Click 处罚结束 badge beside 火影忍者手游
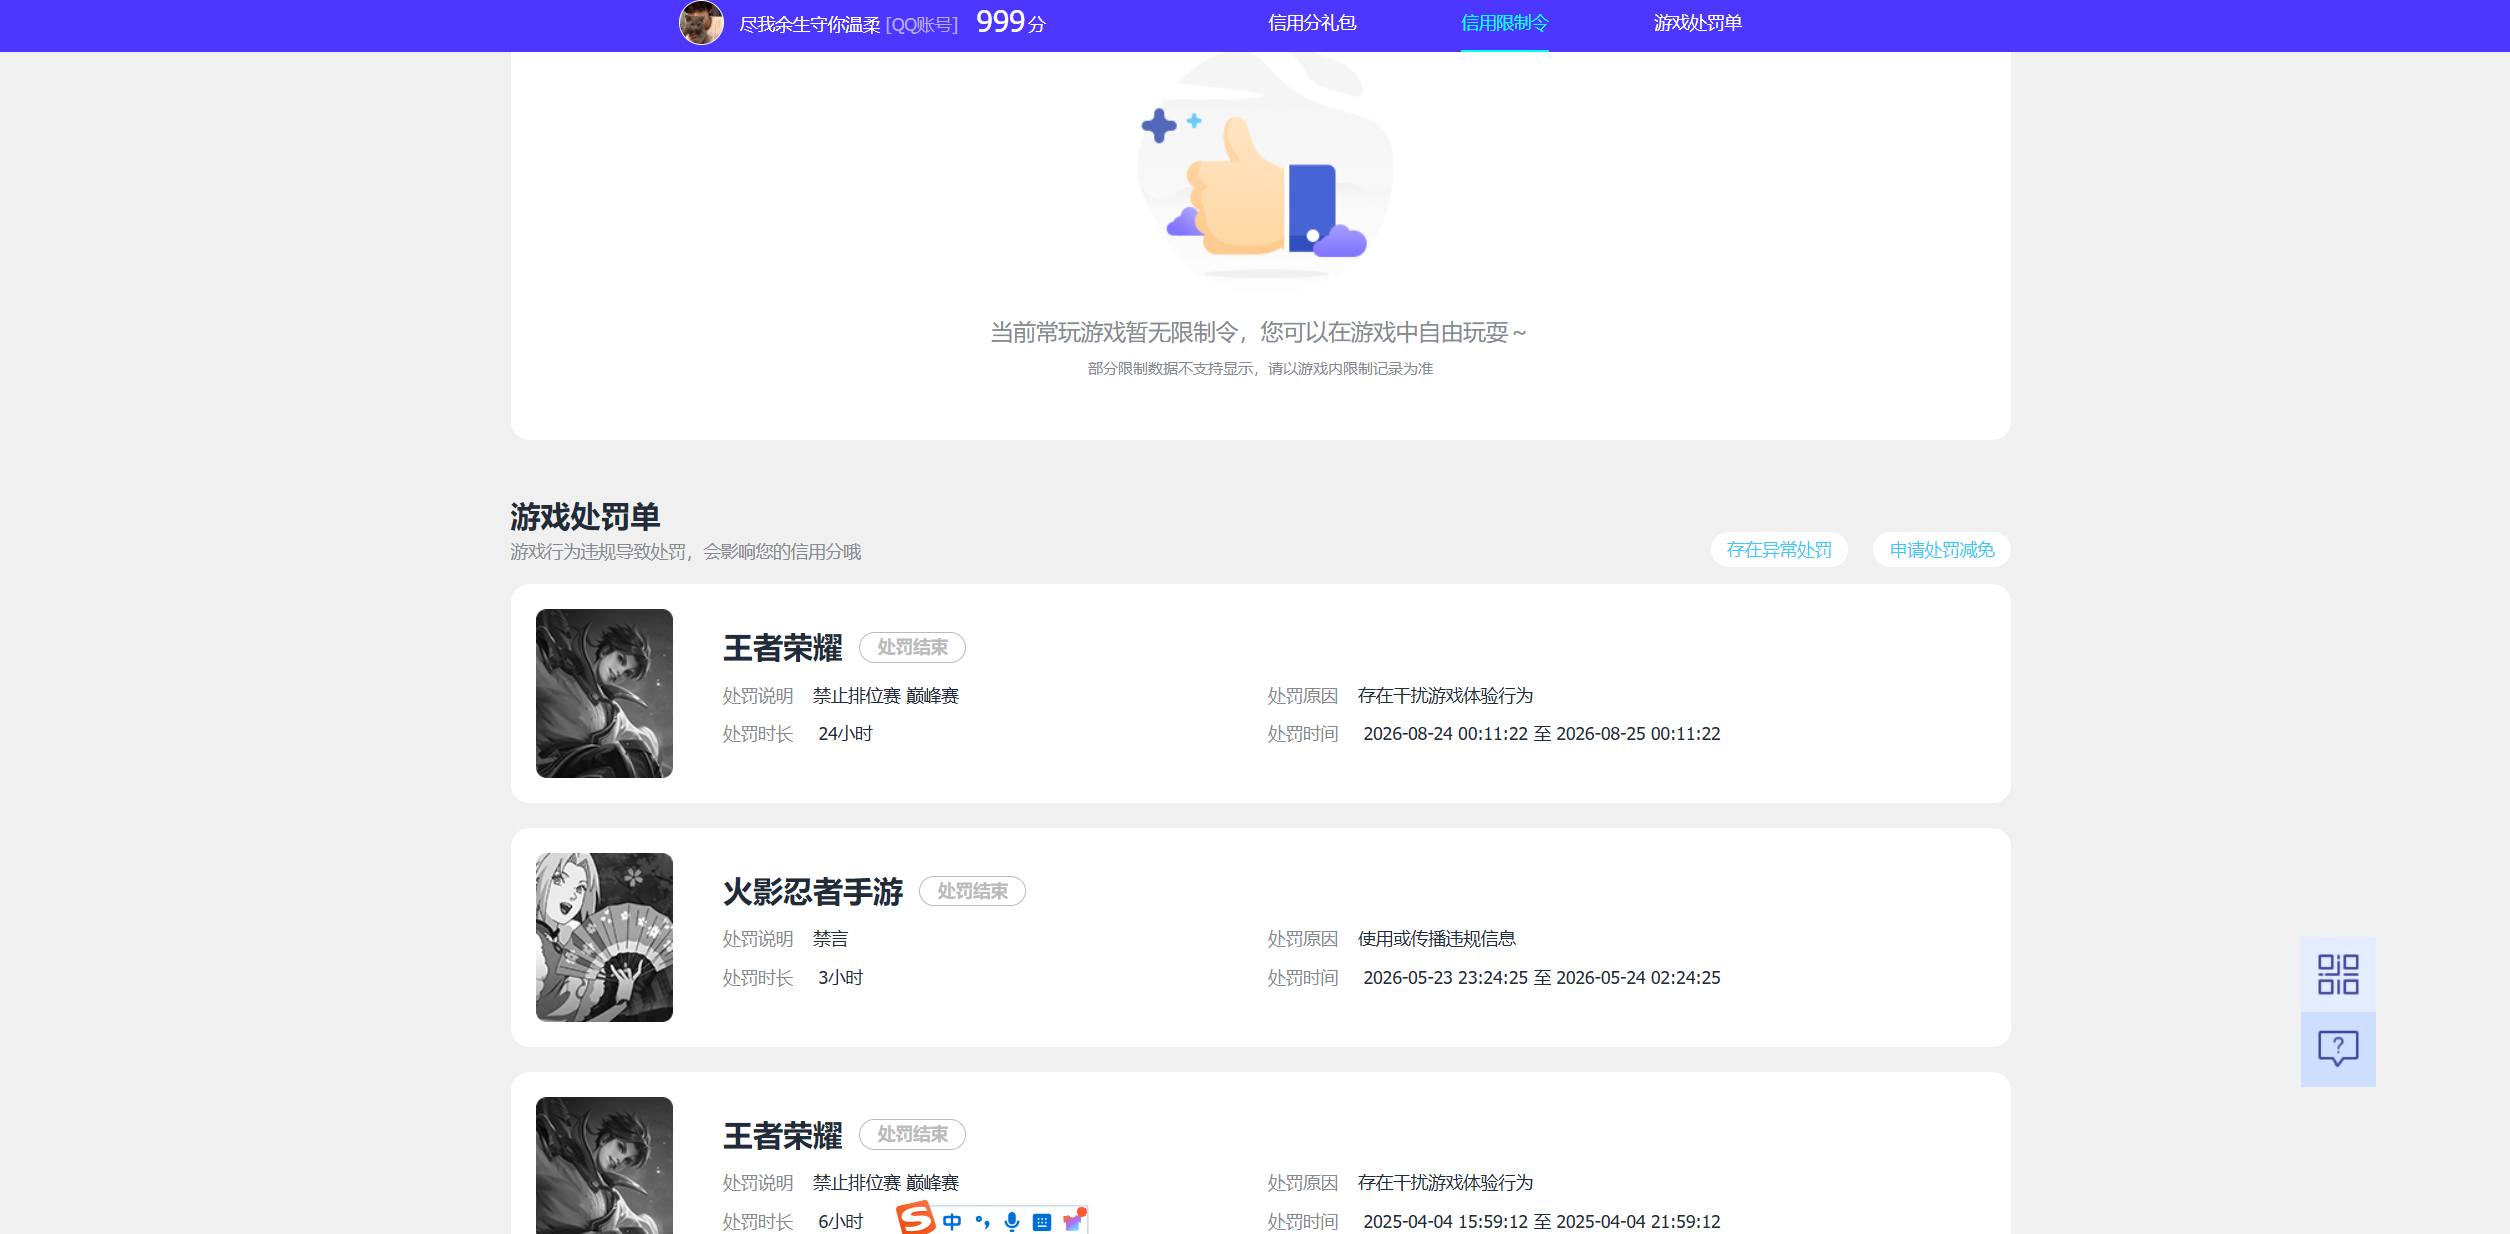 click(x=972, y=891)
